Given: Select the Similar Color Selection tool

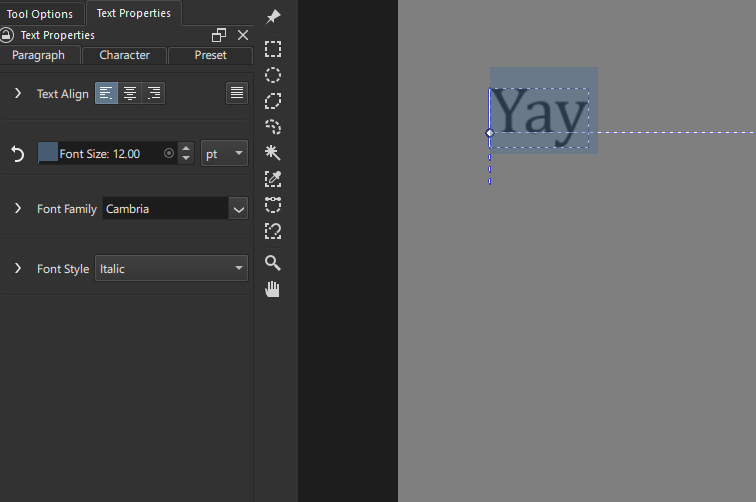Looking at the screenshot, I should pos(273,179).
